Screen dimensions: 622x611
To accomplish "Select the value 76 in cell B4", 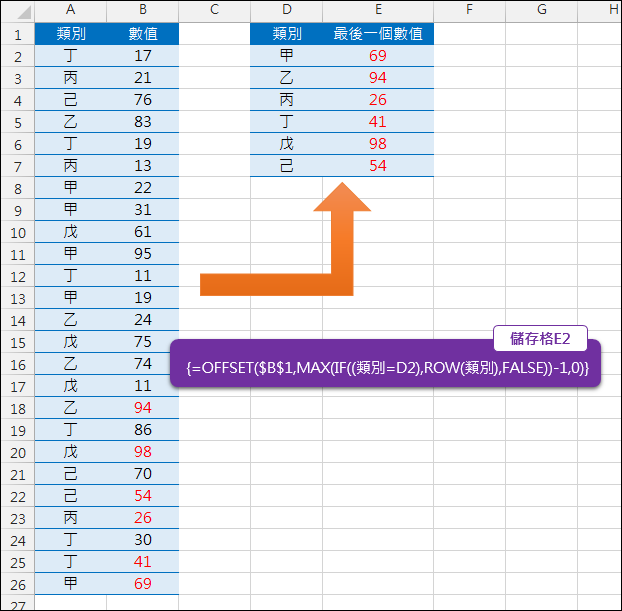I will pyautogui.click(x=143, y=100).
